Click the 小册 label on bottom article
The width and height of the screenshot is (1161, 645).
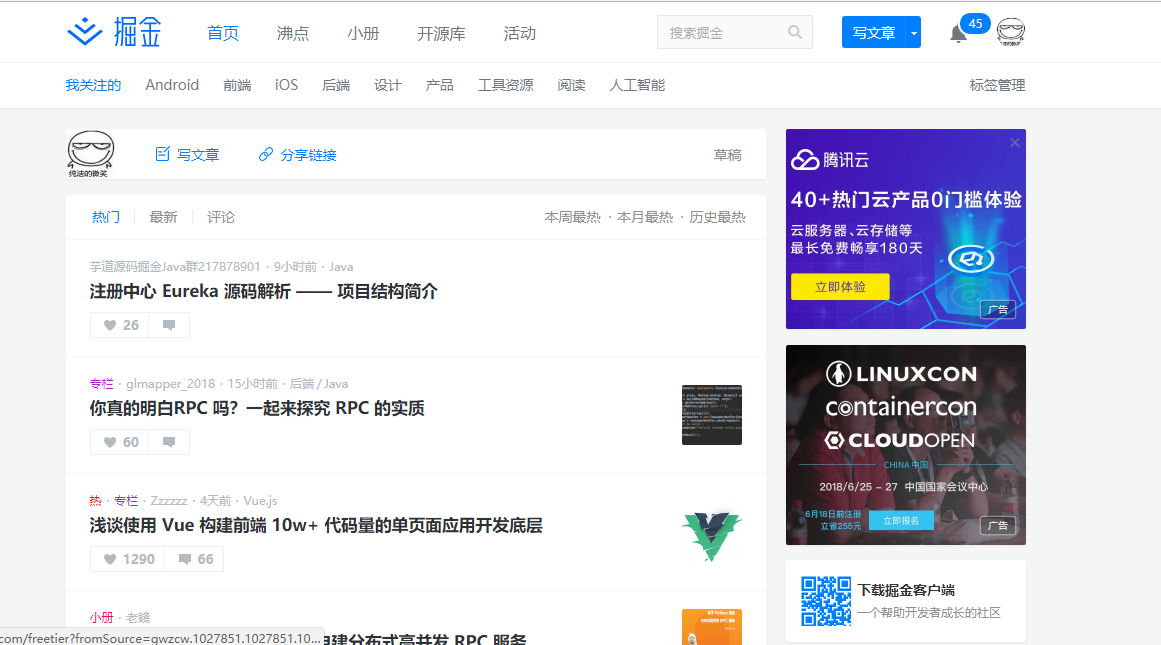point(101,618)
